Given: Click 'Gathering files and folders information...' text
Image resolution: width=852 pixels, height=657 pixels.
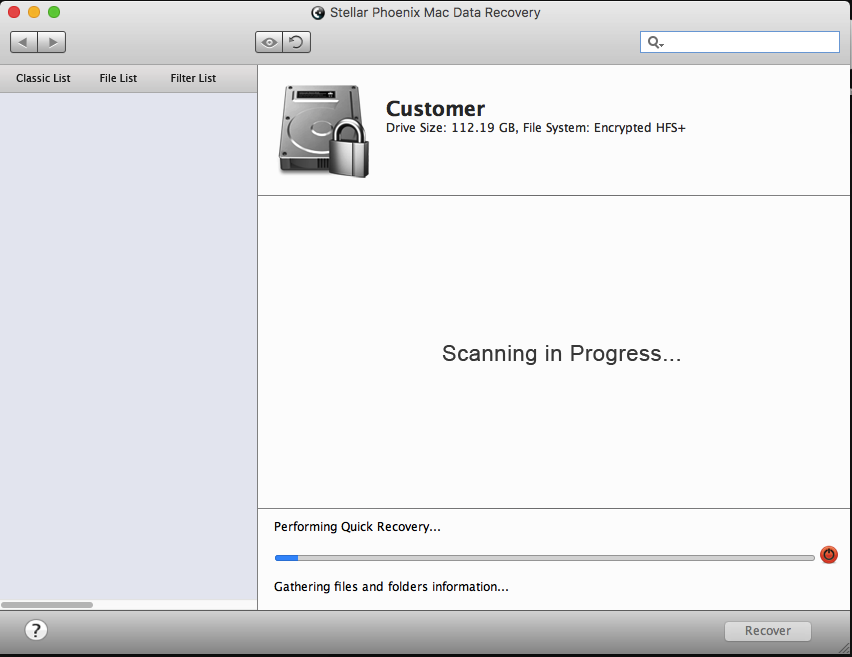Looking at the screenshot, I should pos(391,587).
